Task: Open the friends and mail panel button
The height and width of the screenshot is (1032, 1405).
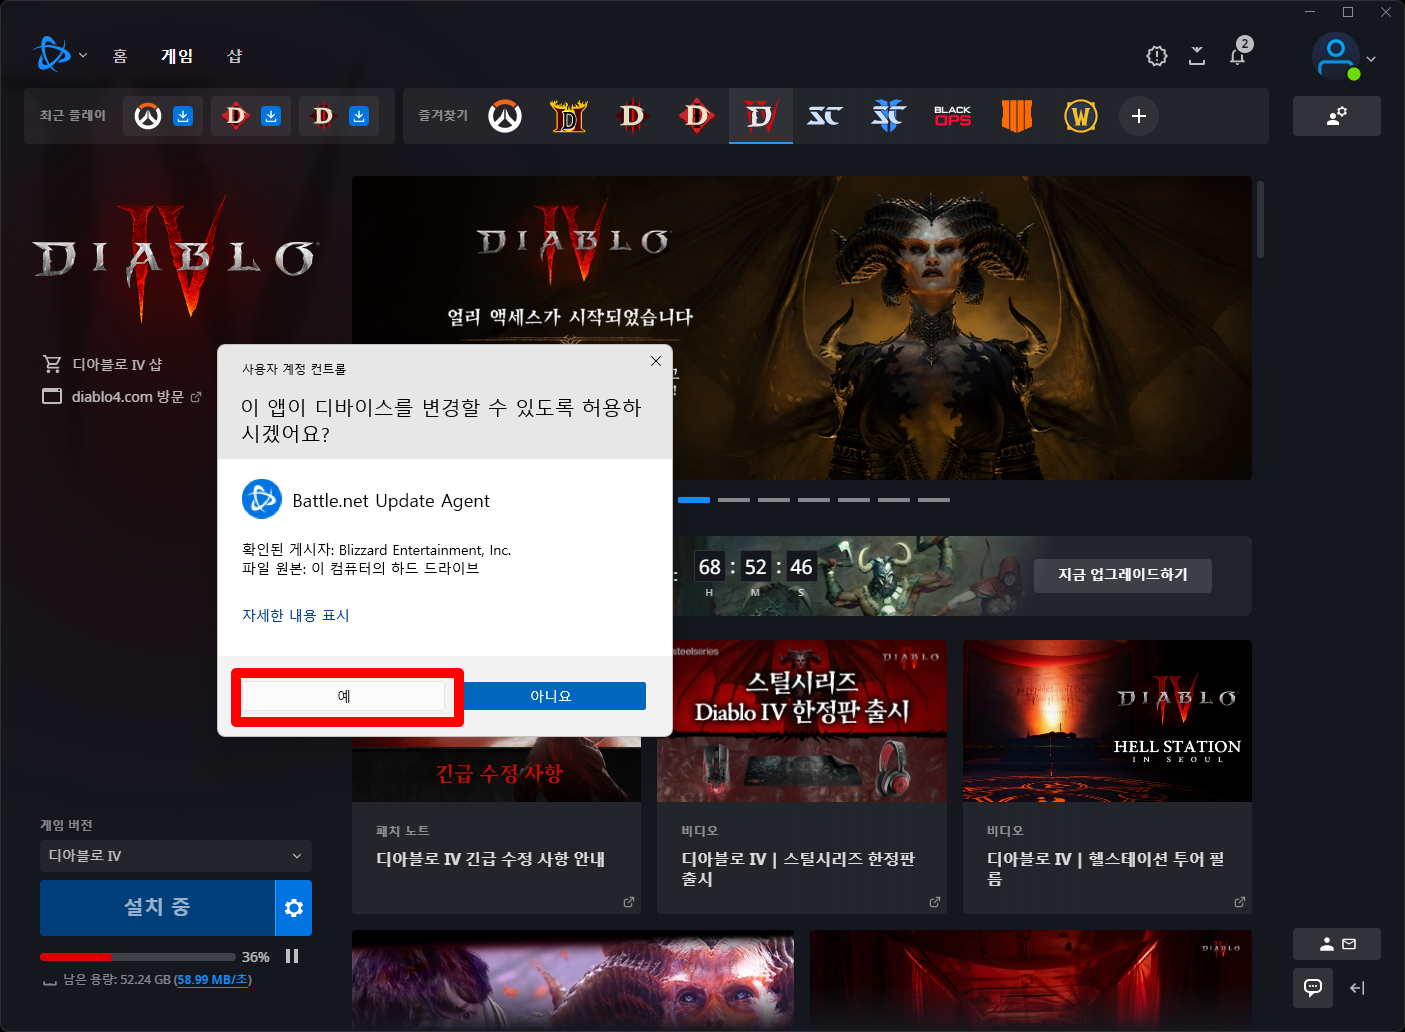Action: coord(1337,944)
